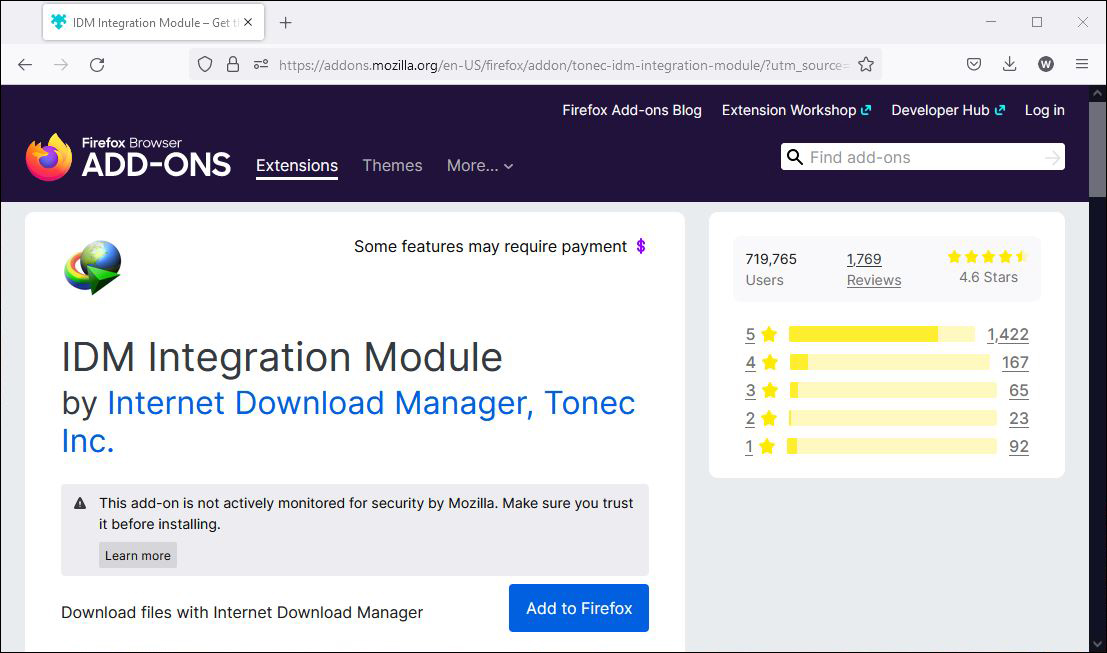Open the site permissions dropdown
The width and height of the screenshot is (1107, 653).
260,64
